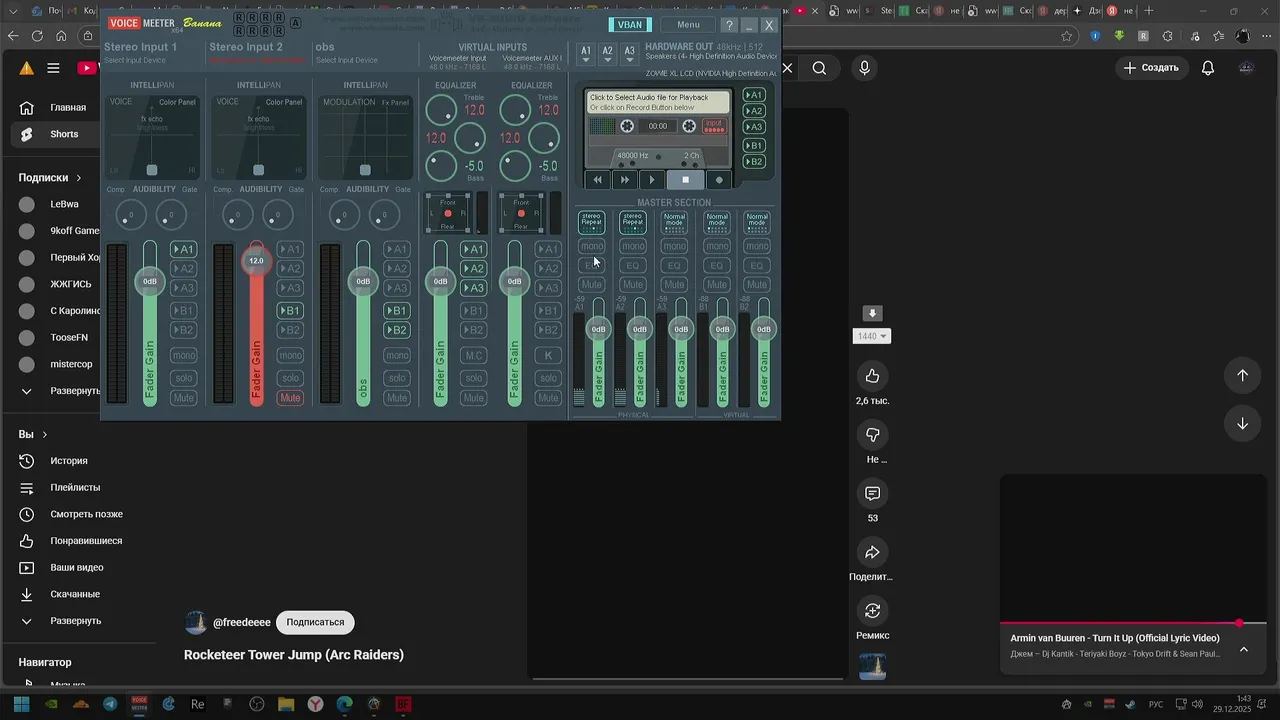1280x720 pixels.
Task: Go to the next Short with down arrow
Action: (x=1242, y=423)
